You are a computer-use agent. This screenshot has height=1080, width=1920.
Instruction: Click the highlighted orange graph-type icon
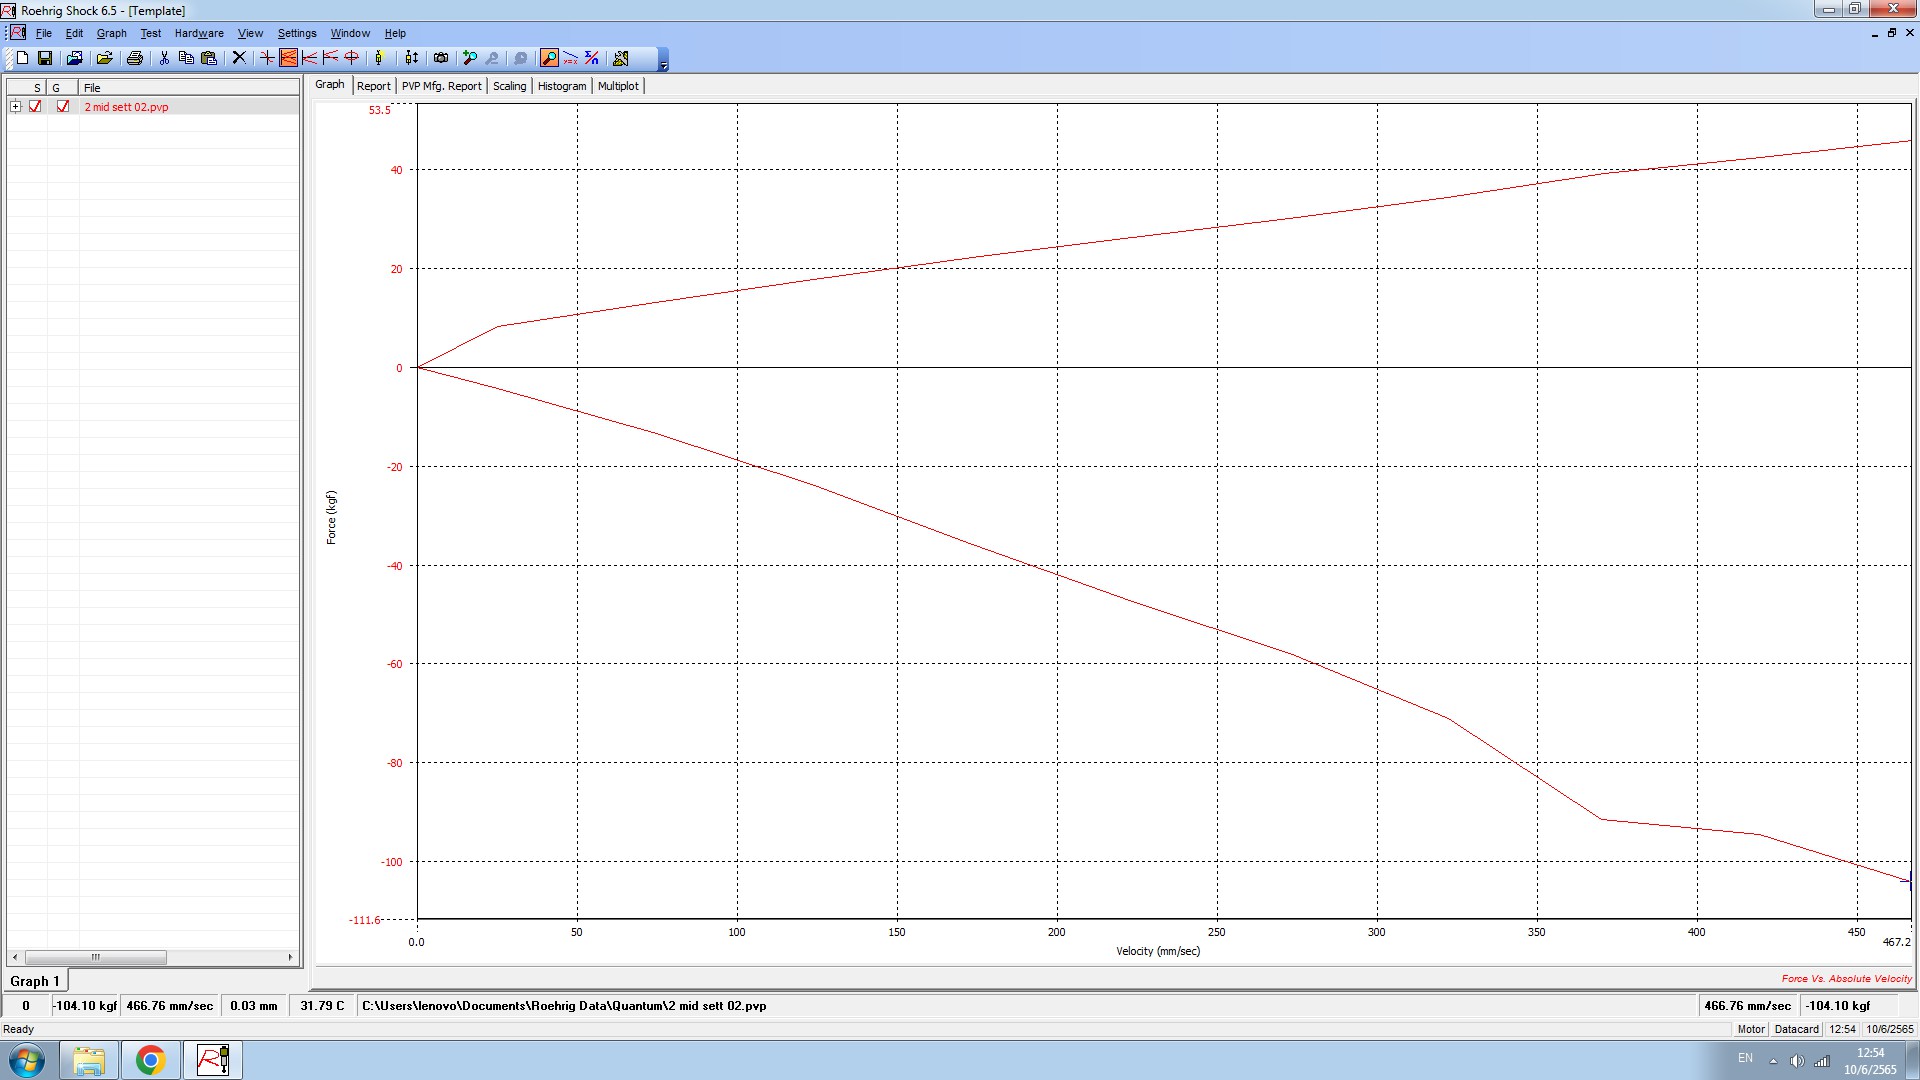(x=289, y=58)
